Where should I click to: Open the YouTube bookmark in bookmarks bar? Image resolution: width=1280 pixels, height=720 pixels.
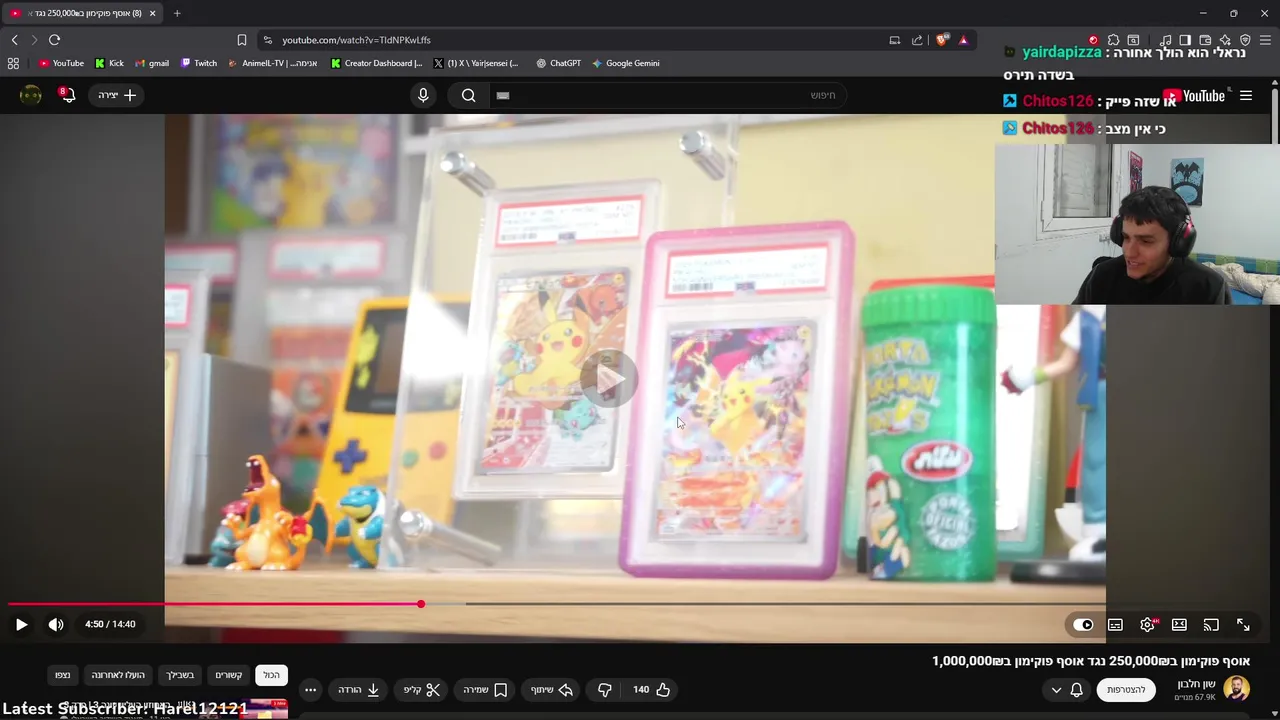[61, 63]
